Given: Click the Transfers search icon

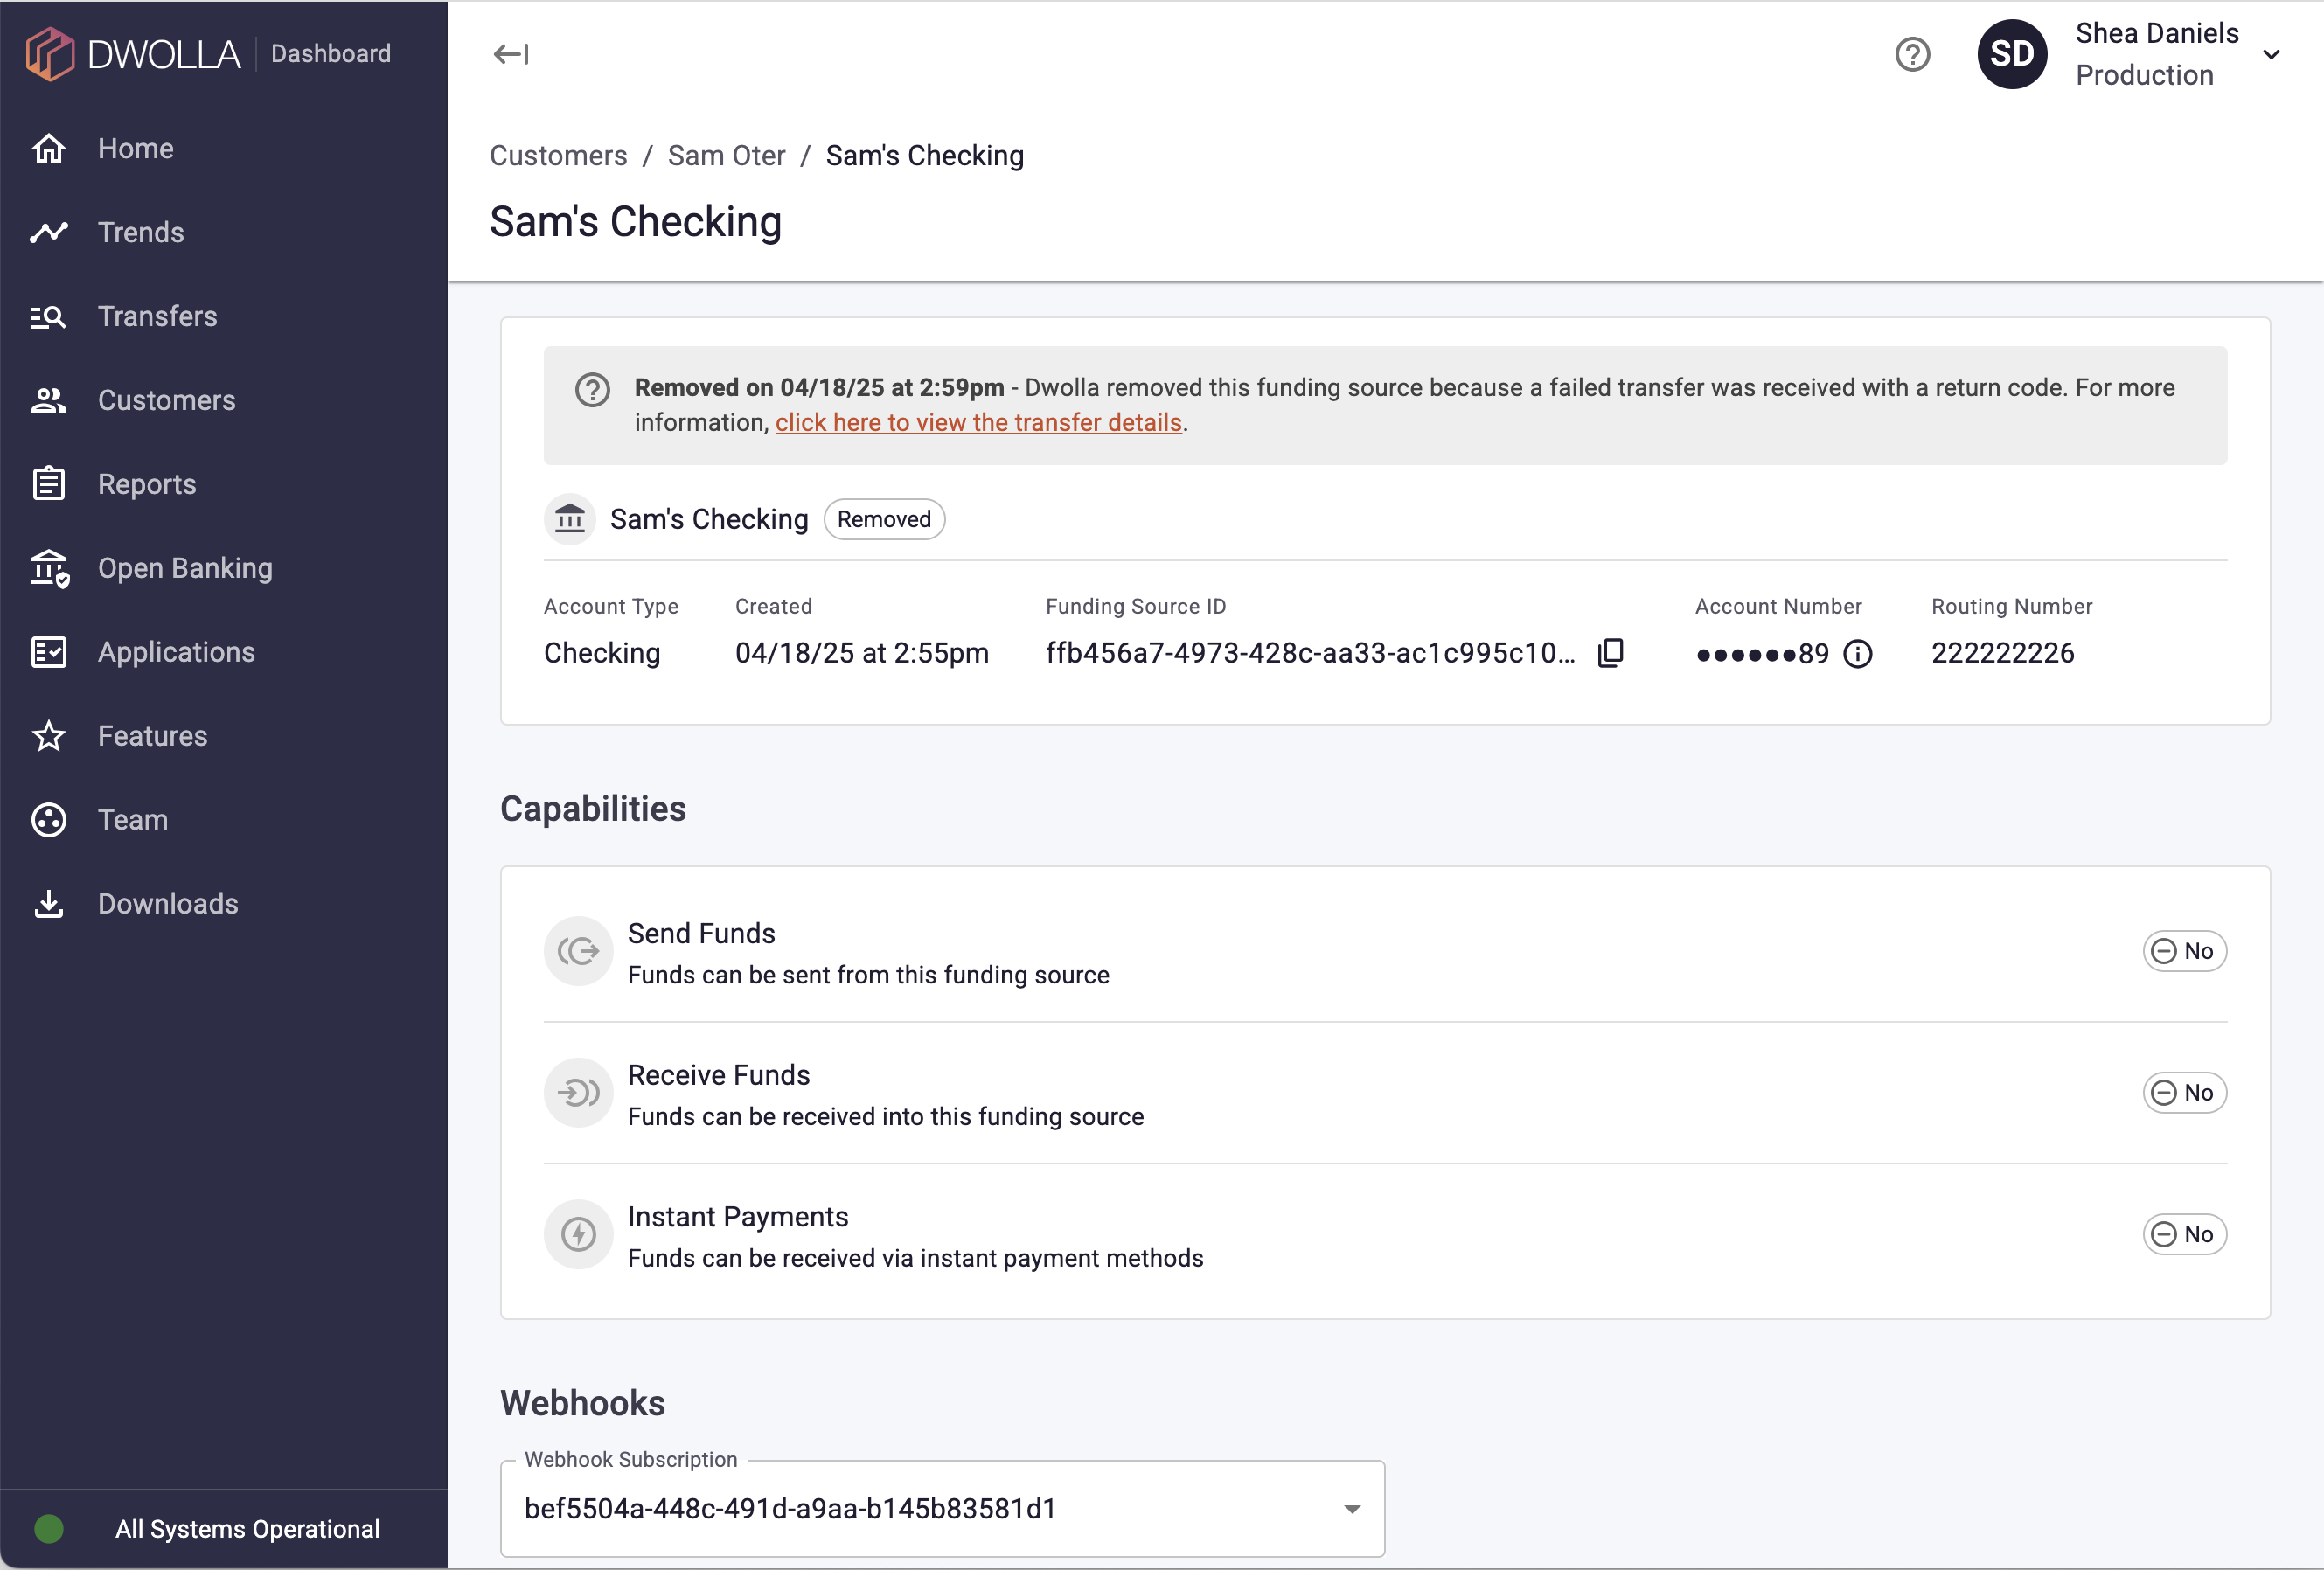Looking at the screenshot, I should pos(48,316).
